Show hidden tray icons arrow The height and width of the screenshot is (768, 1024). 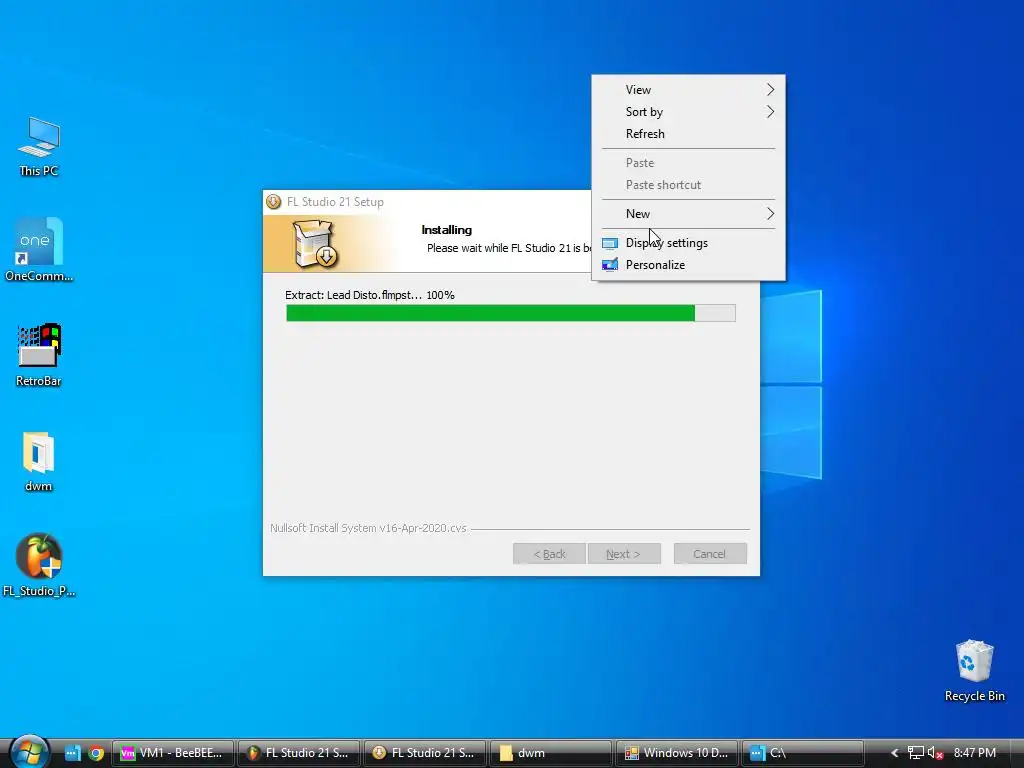click(x=895, y=753)
